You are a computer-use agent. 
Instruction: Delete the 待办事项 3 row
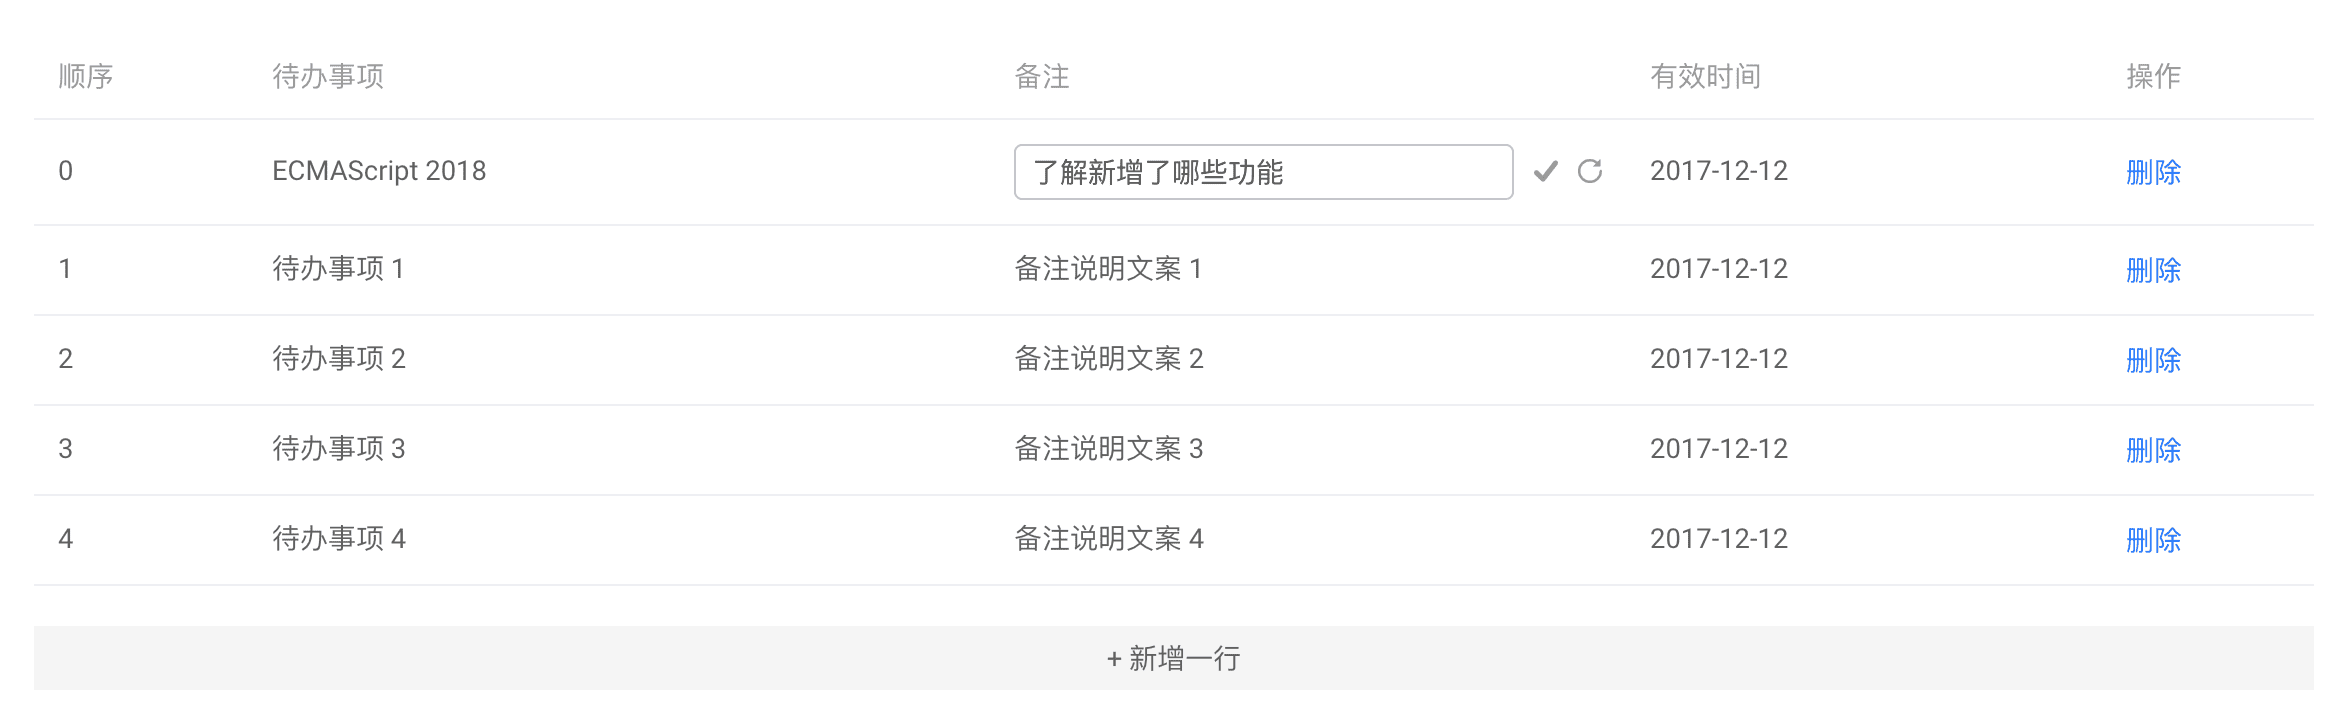point(2153,450)
